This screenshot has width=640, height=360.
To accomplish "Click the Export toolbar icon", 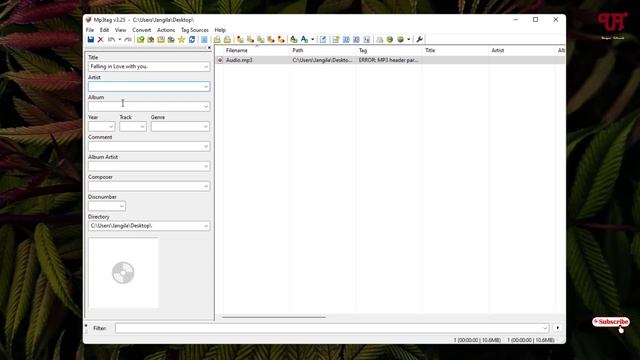I will [x=336, y=40].
